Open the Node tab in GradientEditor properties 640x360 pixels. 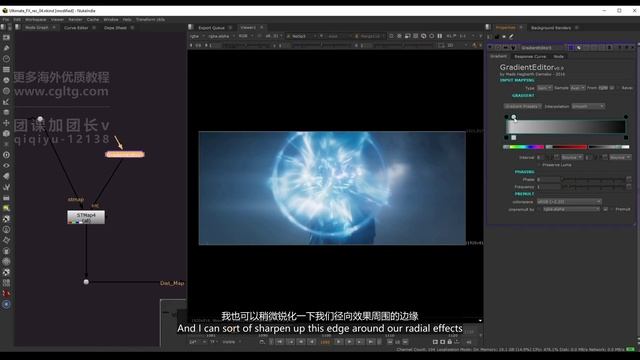(558, 56)
